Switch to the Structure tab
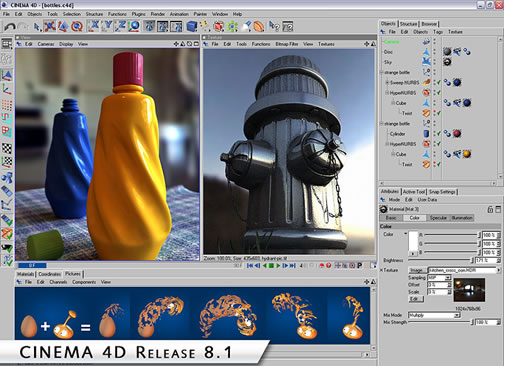 tap(408, 24)
